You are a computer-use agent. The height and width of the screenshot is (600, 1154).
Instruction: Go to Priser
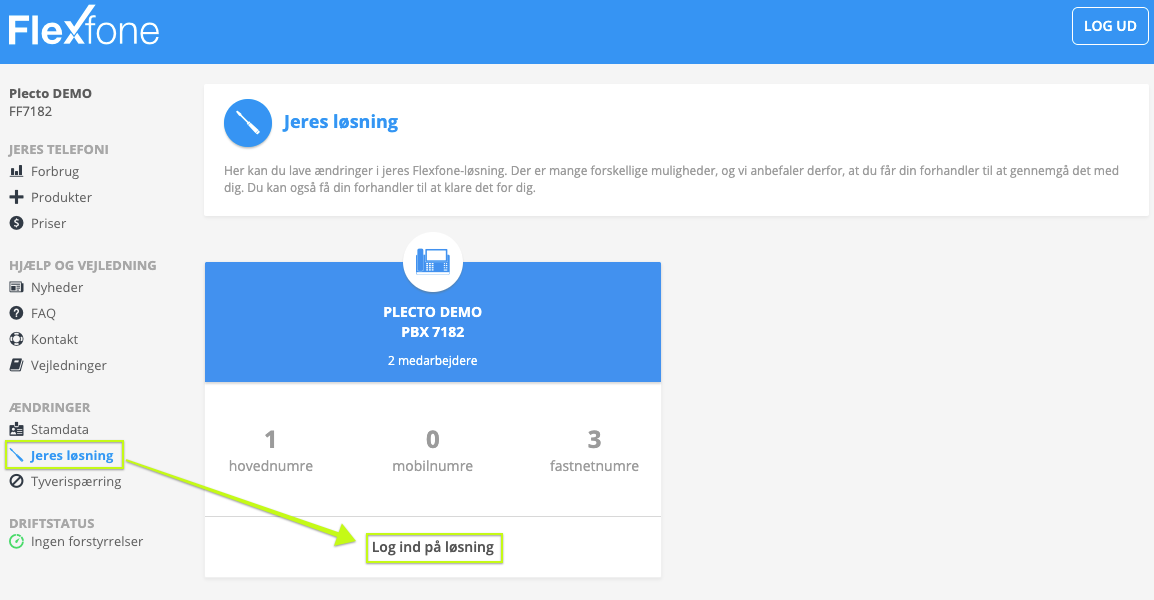49,223
